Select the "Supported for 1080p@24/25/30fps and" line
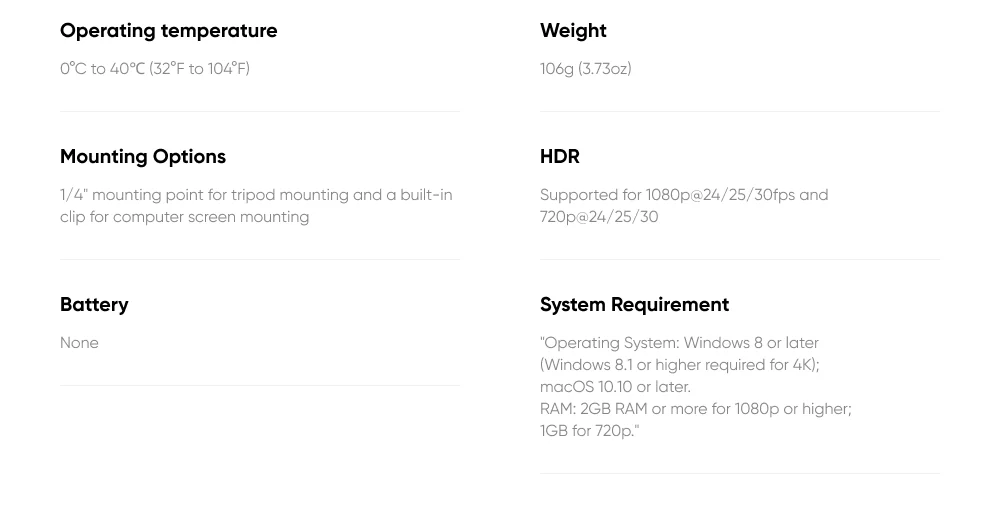Viewport: 1000px width, 518px height. pos(684,195)
